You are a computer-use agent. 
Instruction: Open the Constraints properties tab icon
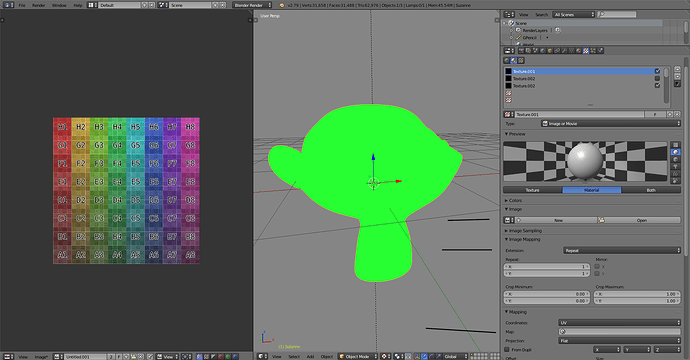click(557, 51)
